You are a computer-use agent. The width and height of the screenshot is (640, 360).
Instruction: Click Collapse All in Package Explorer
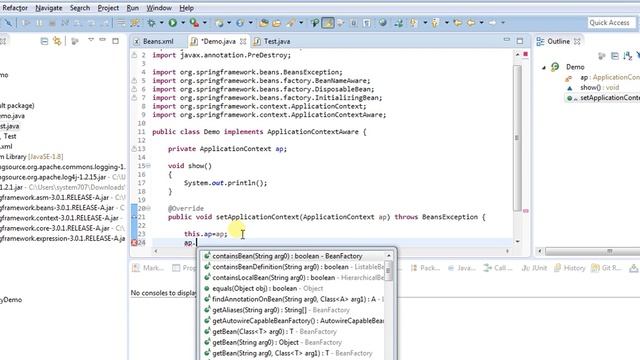click(x=44, y=41)
